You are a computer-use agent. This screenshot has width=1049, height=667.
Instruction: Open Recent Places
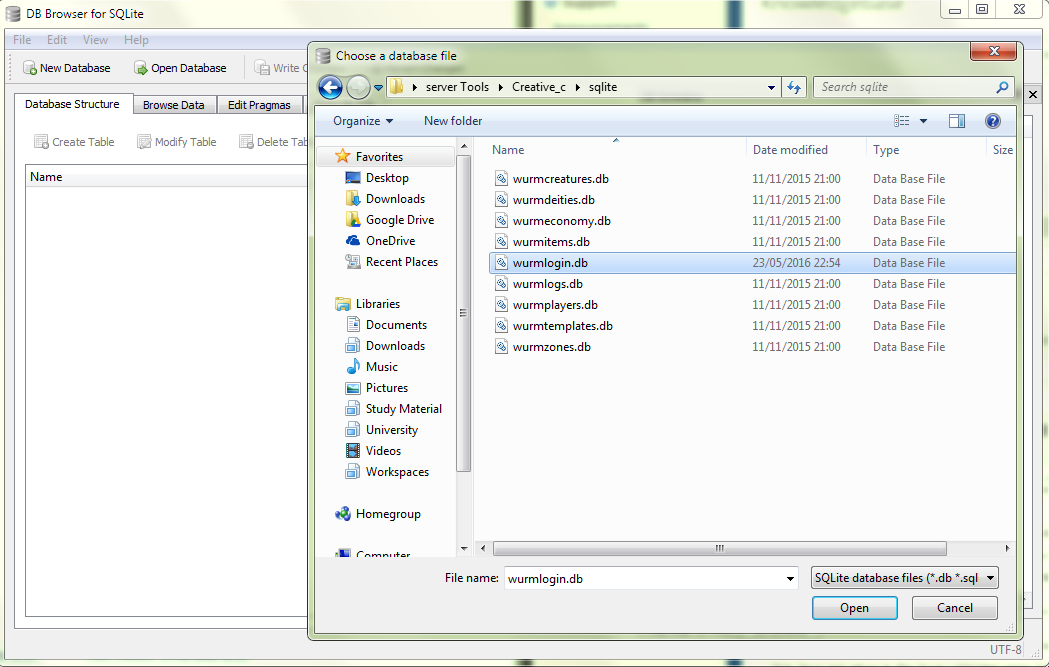[x=402, y=262]
